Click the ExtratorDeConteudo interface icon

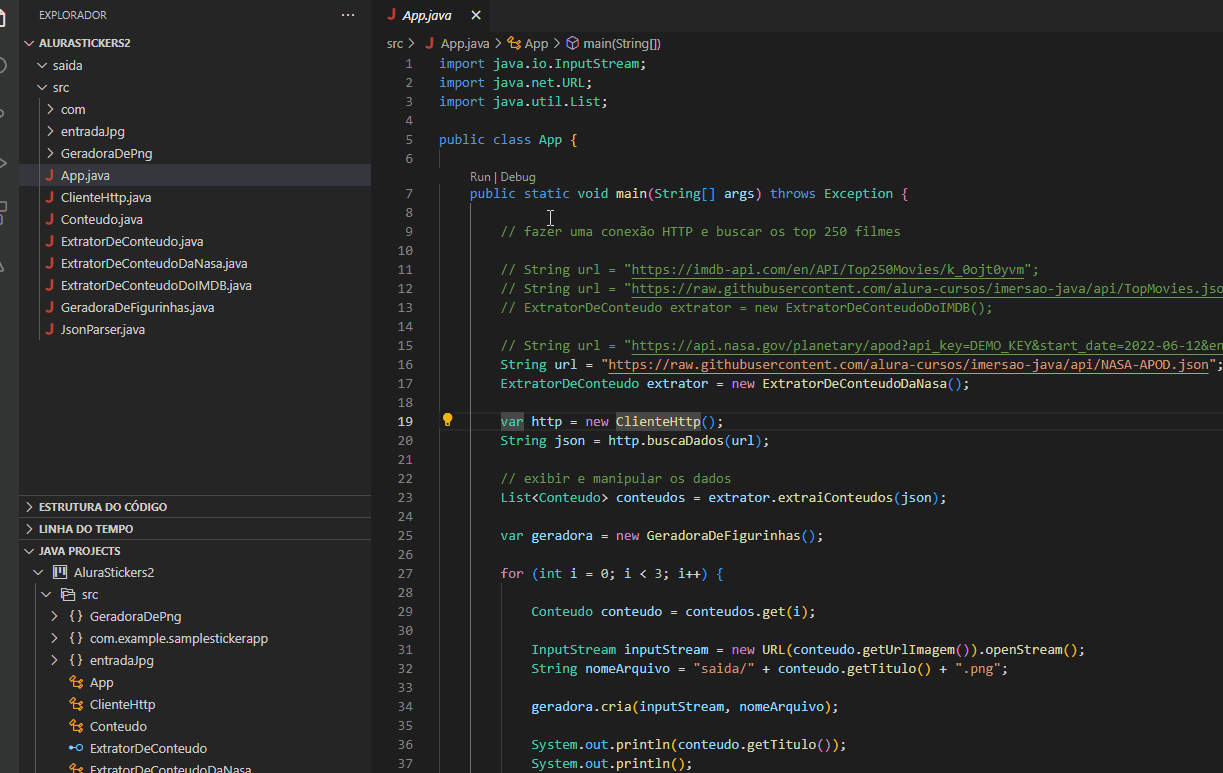[x=76, y=748]
